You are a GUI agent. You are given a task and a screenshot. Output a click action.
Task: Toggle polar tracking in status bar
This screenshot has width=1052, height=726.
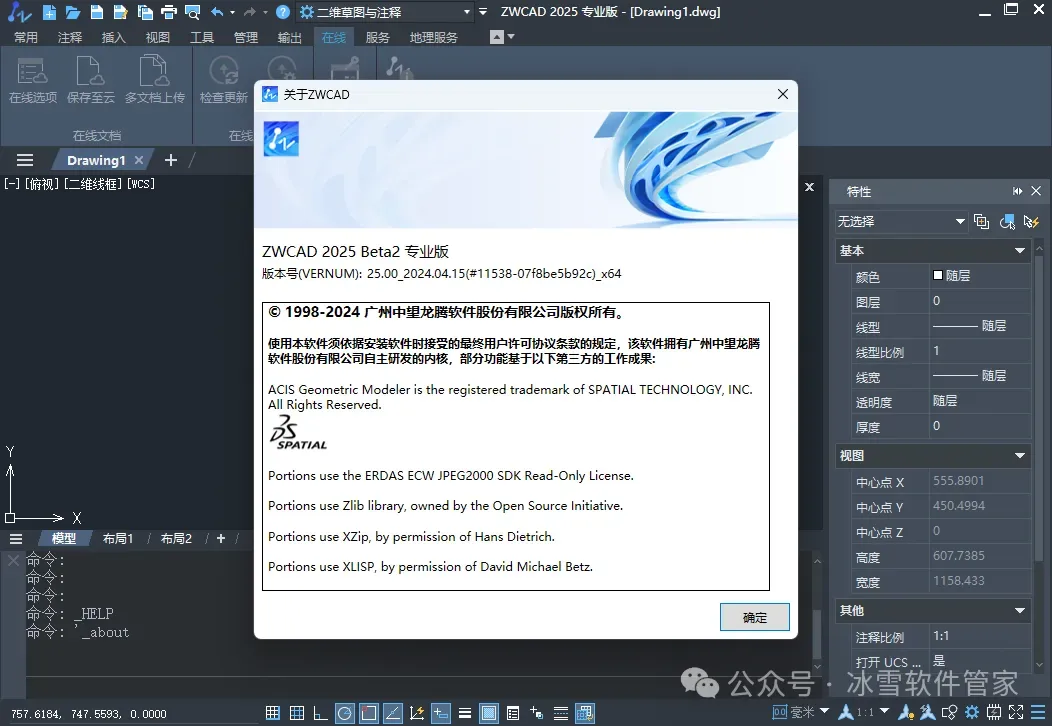[x=344, y=713]
